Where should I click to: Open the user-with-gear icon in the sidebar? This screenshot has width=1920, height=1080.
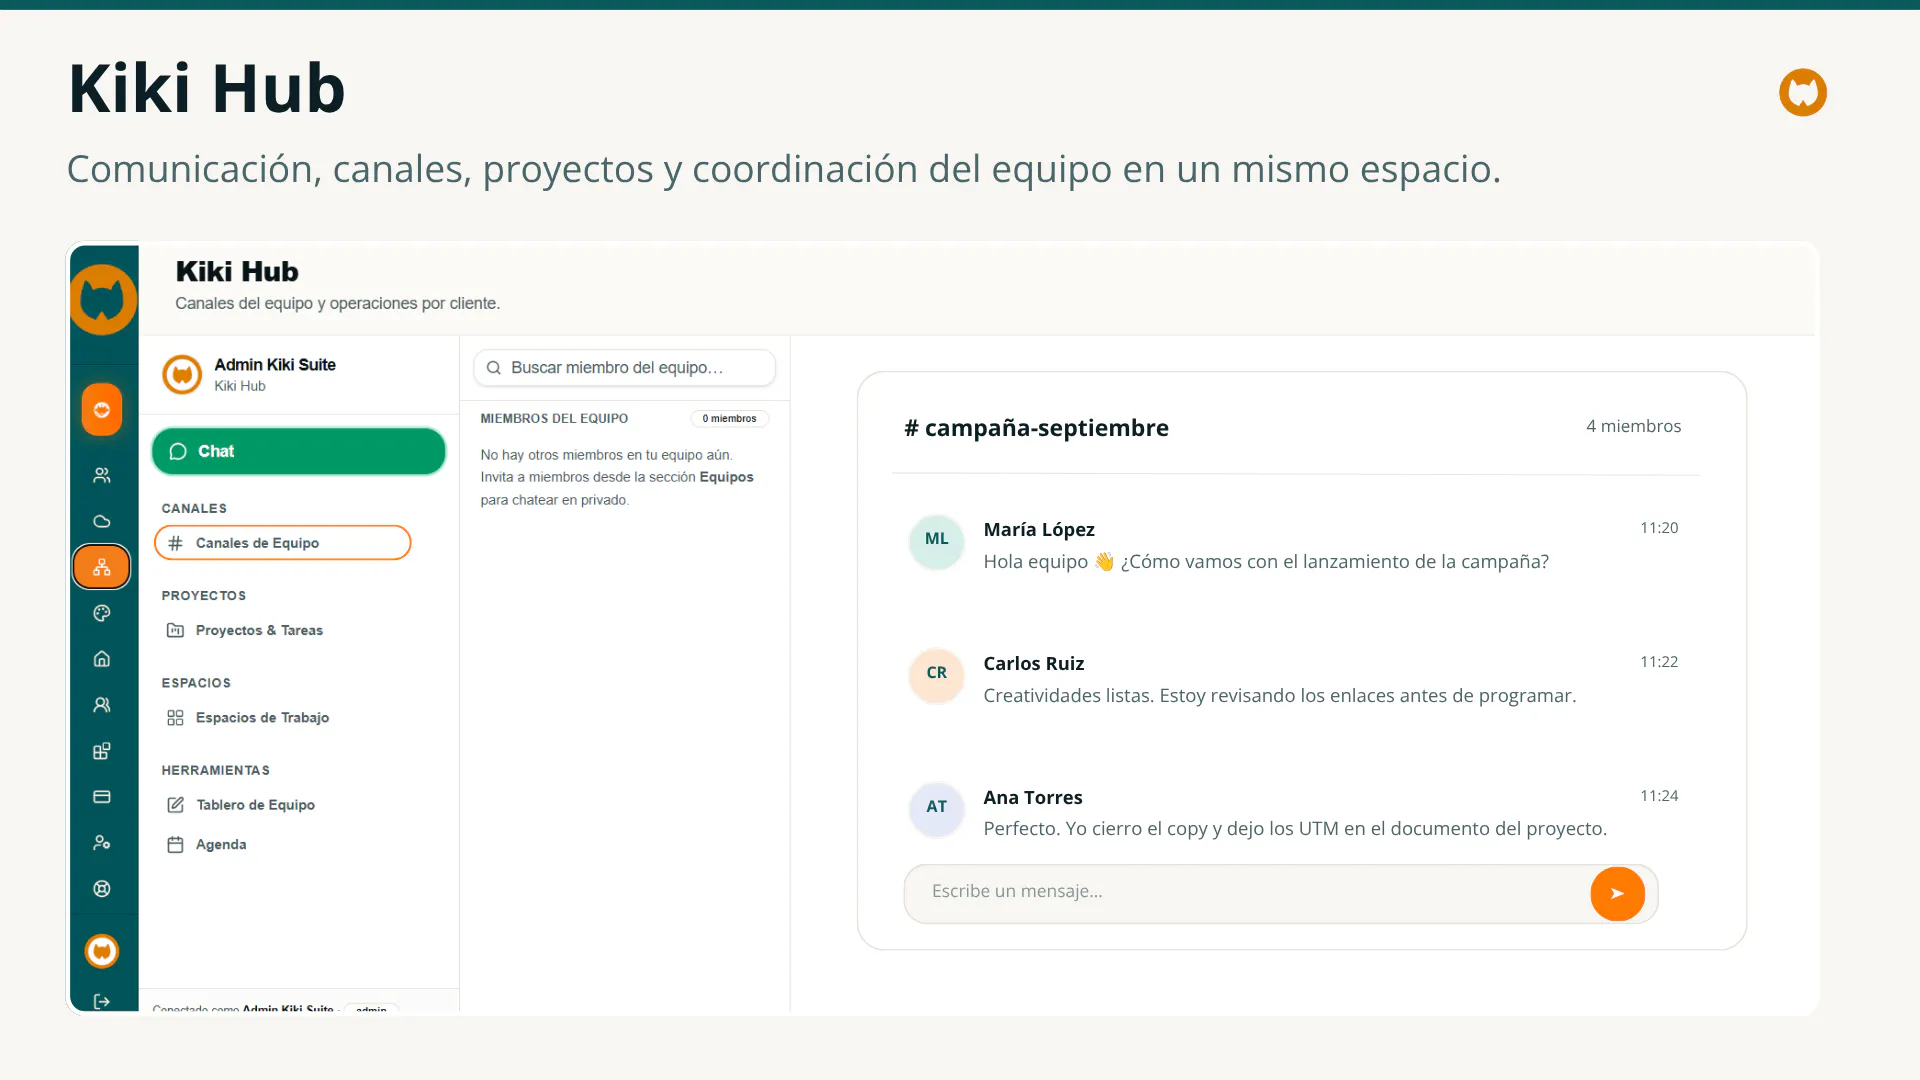point(102,843)
